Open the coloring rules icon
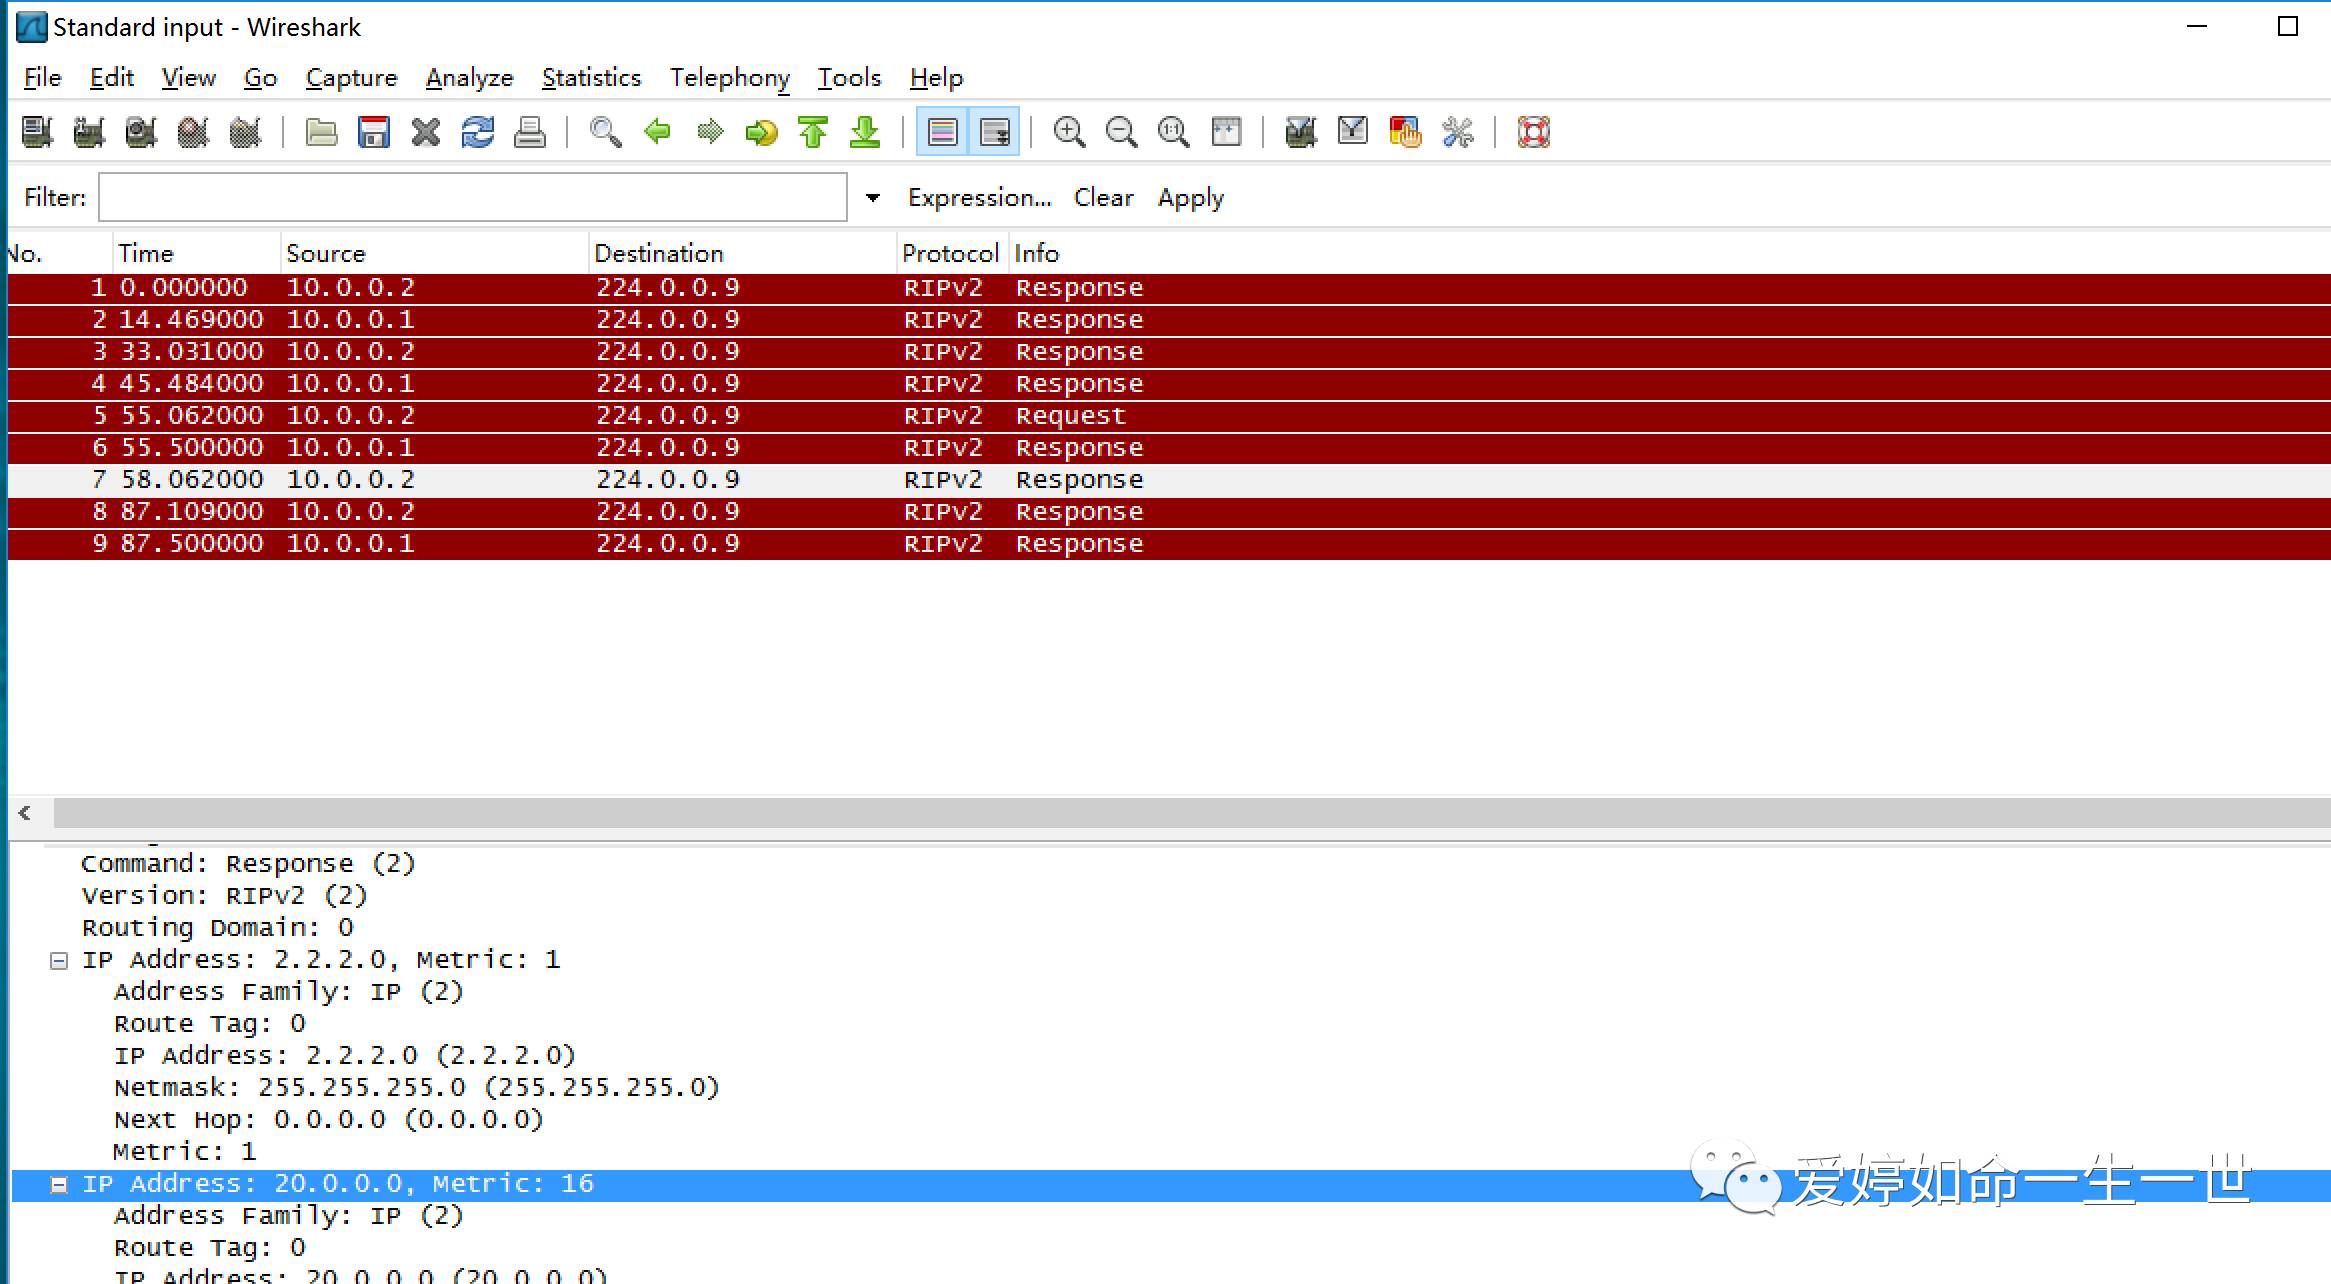The width and height of the screenshot is (2331, 1284). coord(1405,132)
